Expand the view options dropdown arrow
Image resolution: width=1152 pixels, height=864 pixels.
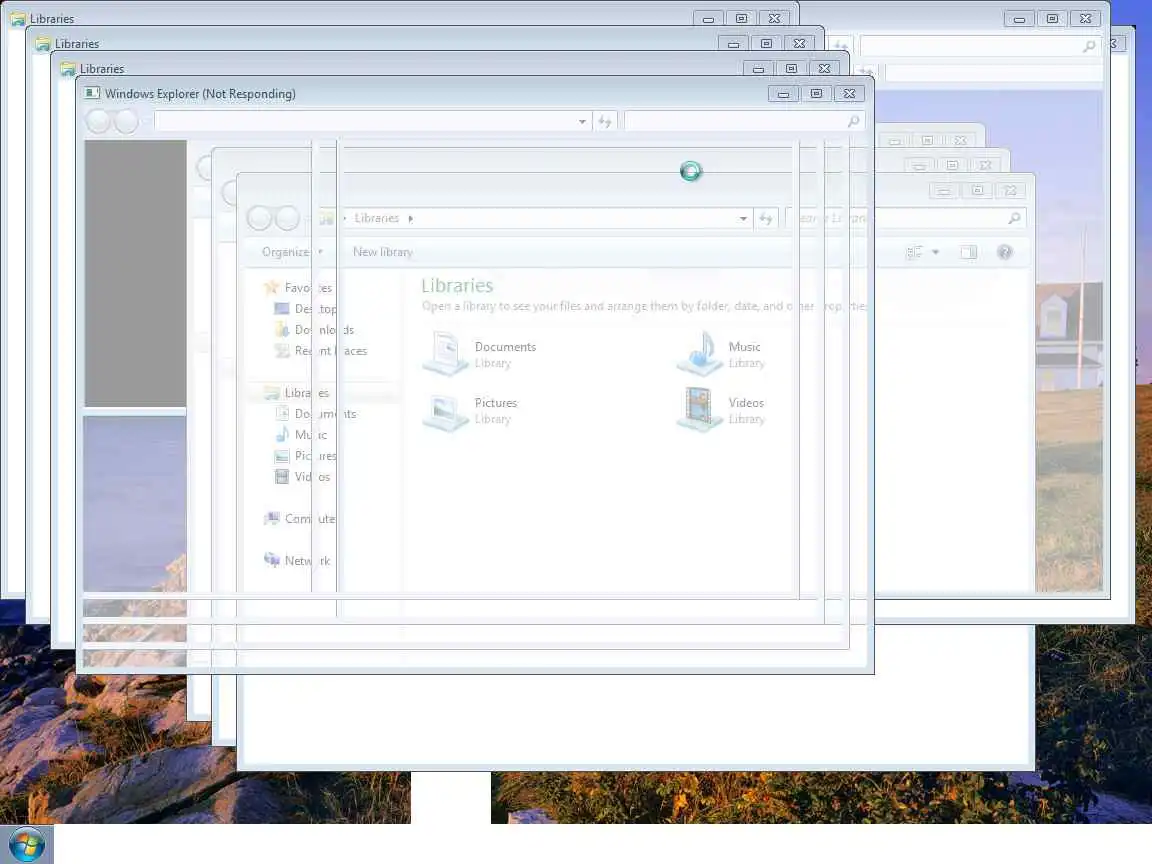[x=935, y=252]
